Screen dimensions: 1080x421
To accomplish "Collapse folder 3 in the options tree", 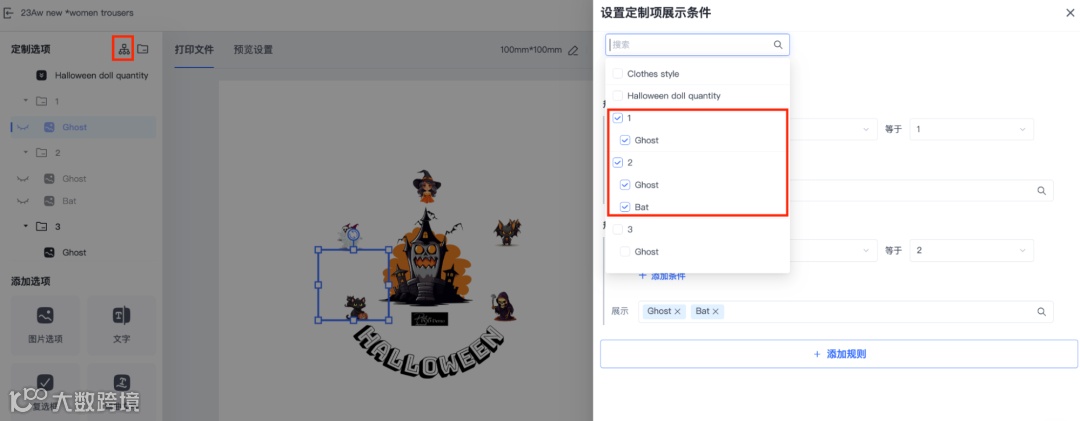I will point(26,226).
